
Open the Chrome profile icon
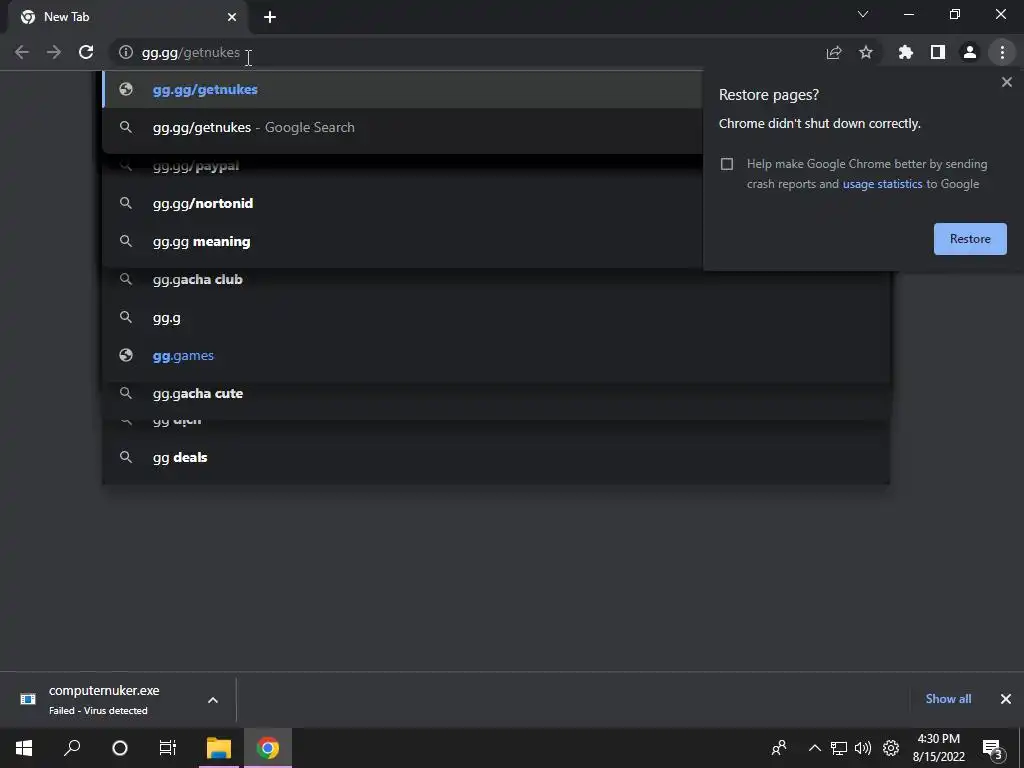pos(970,52)
